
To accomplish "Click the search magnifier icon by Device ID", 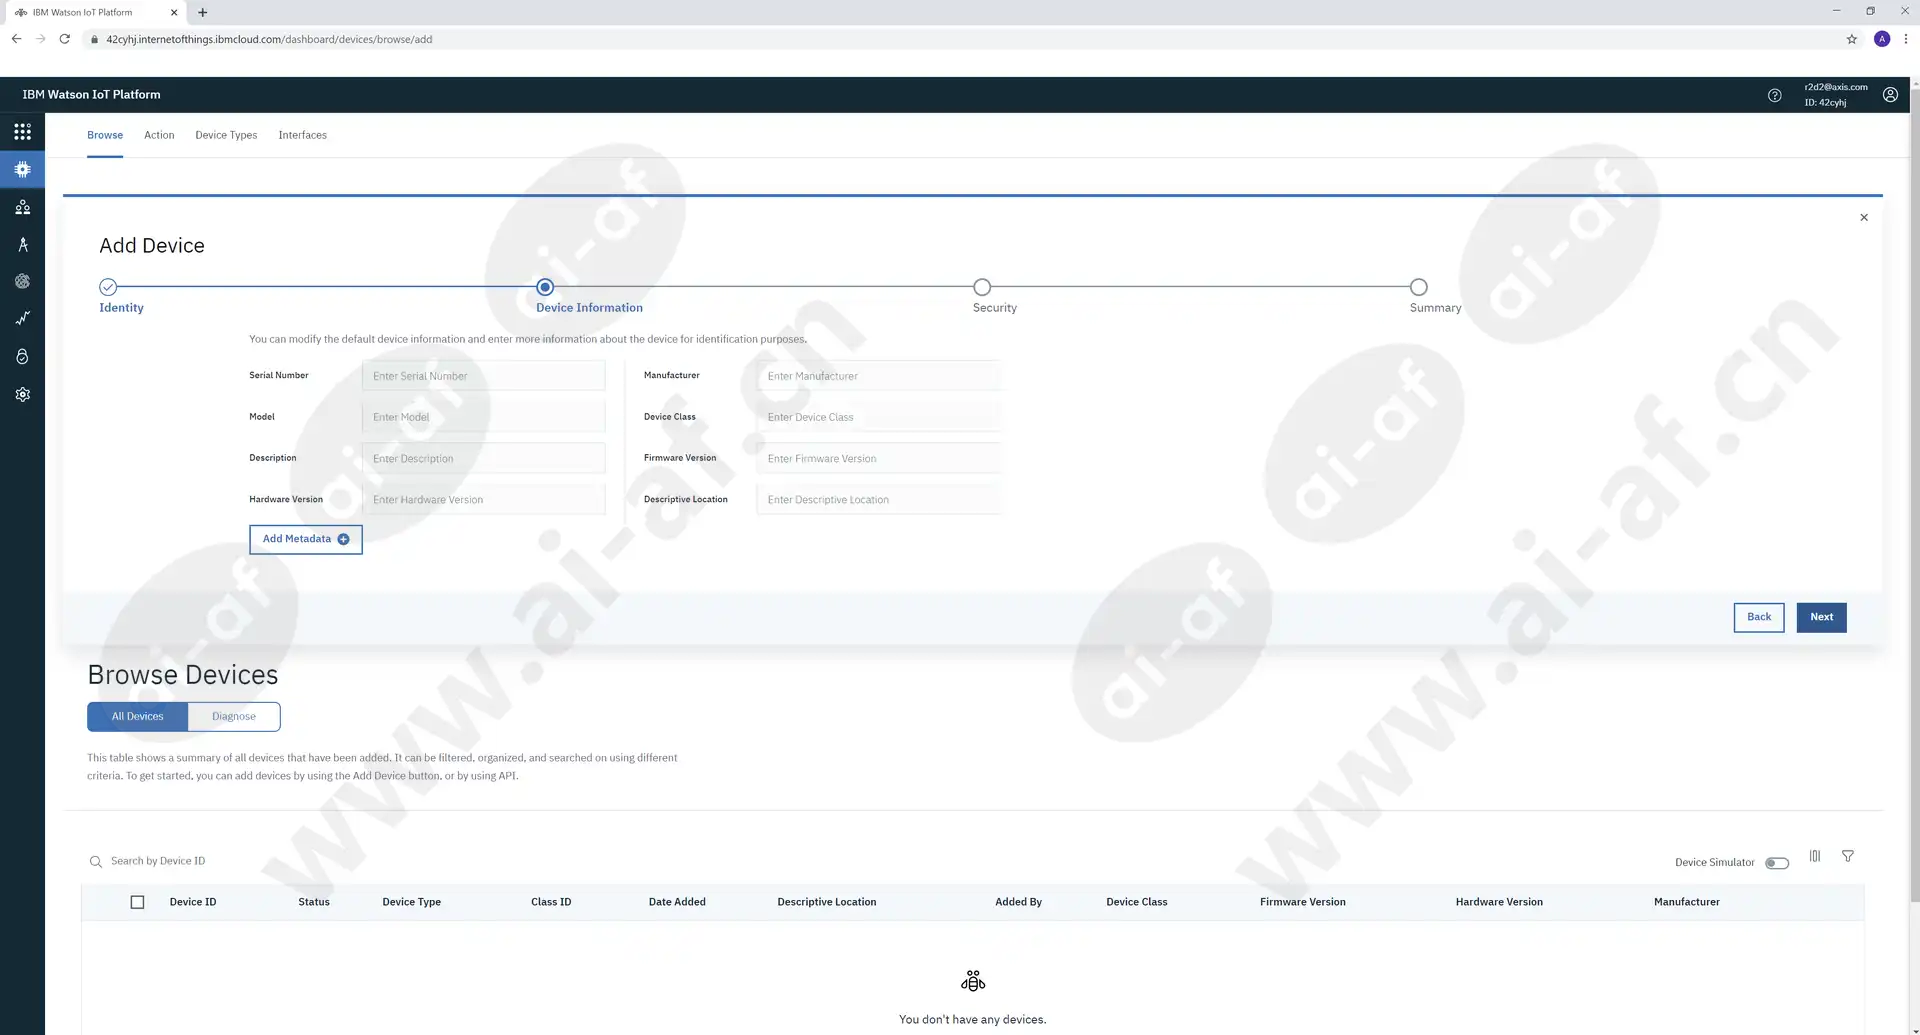I will [x=96, y=862].
